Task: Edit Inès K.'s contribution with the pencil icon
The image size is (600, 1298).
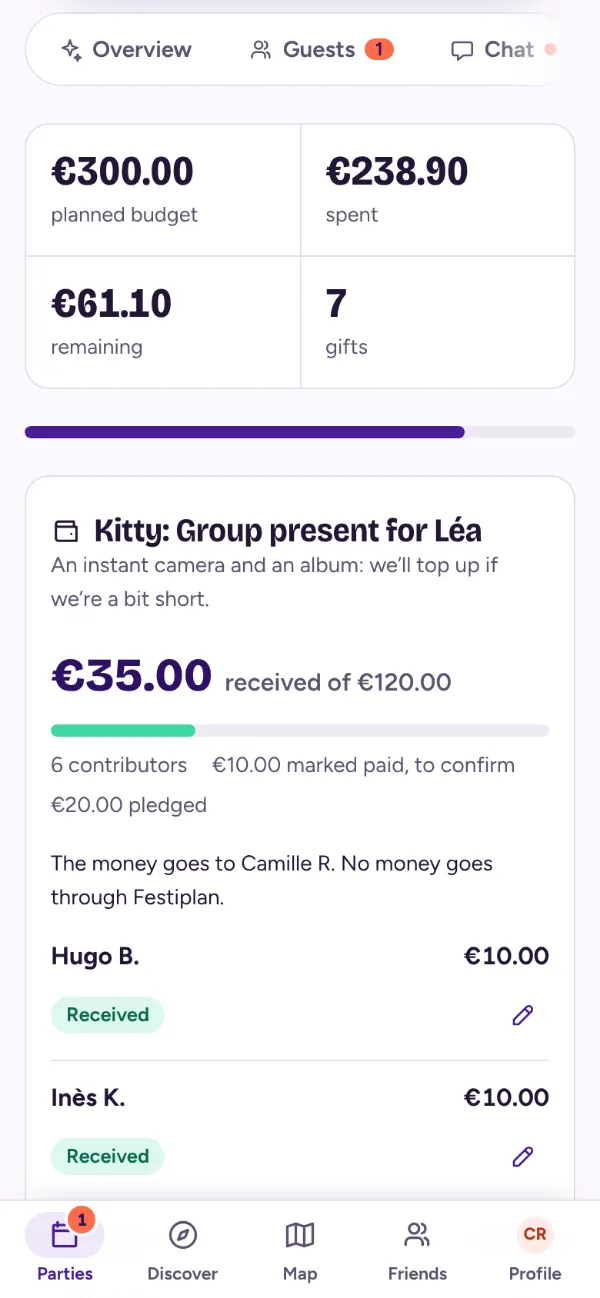Action: click(522, 1157)
